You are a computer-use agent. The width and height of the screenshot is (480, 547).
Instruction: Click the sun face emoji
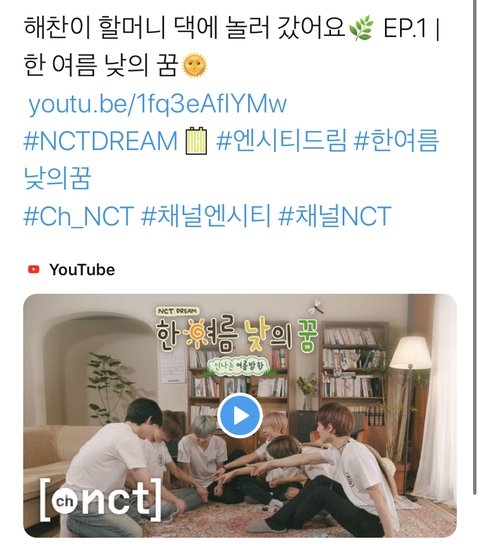(195, 66)
